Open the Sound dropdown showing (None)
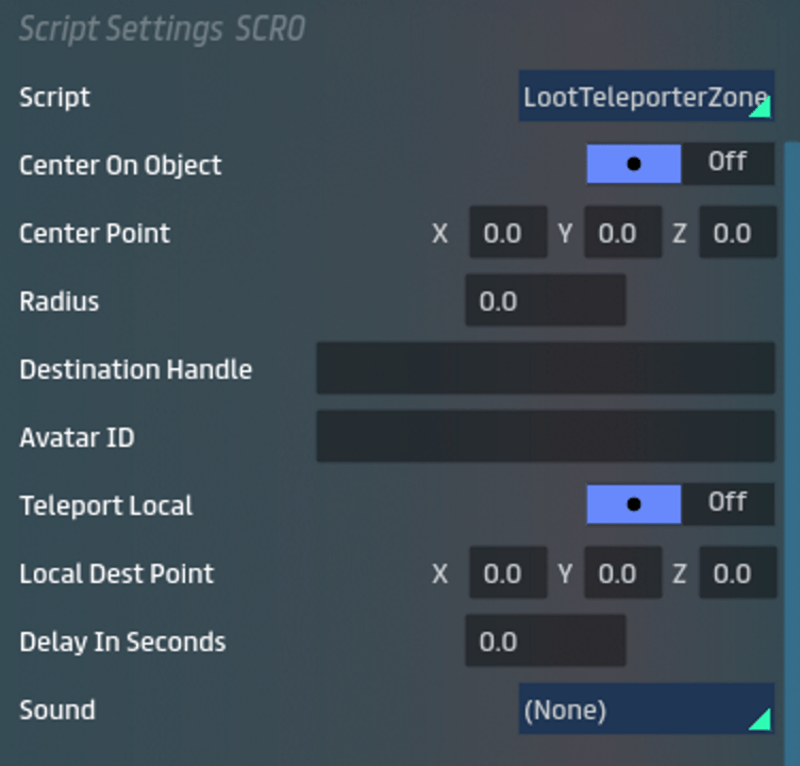Viewport: 800px width, 766px height. 645,710
